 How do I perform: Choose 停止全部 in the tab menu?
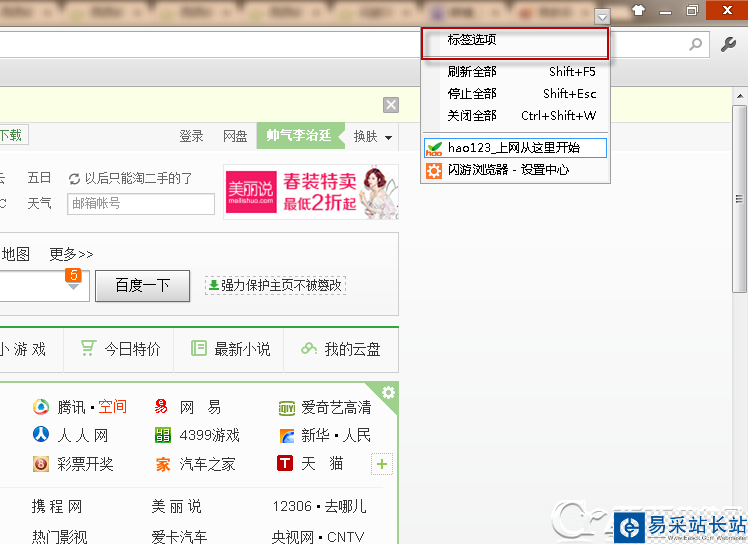coord(515,94)
